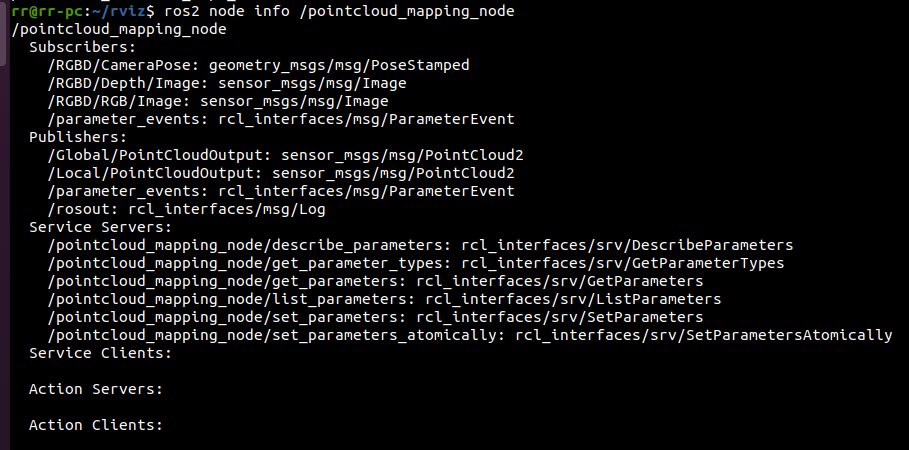909x450 pixels.
Task: Click the describe_parameters service line
Action: [x=420, y=245]
